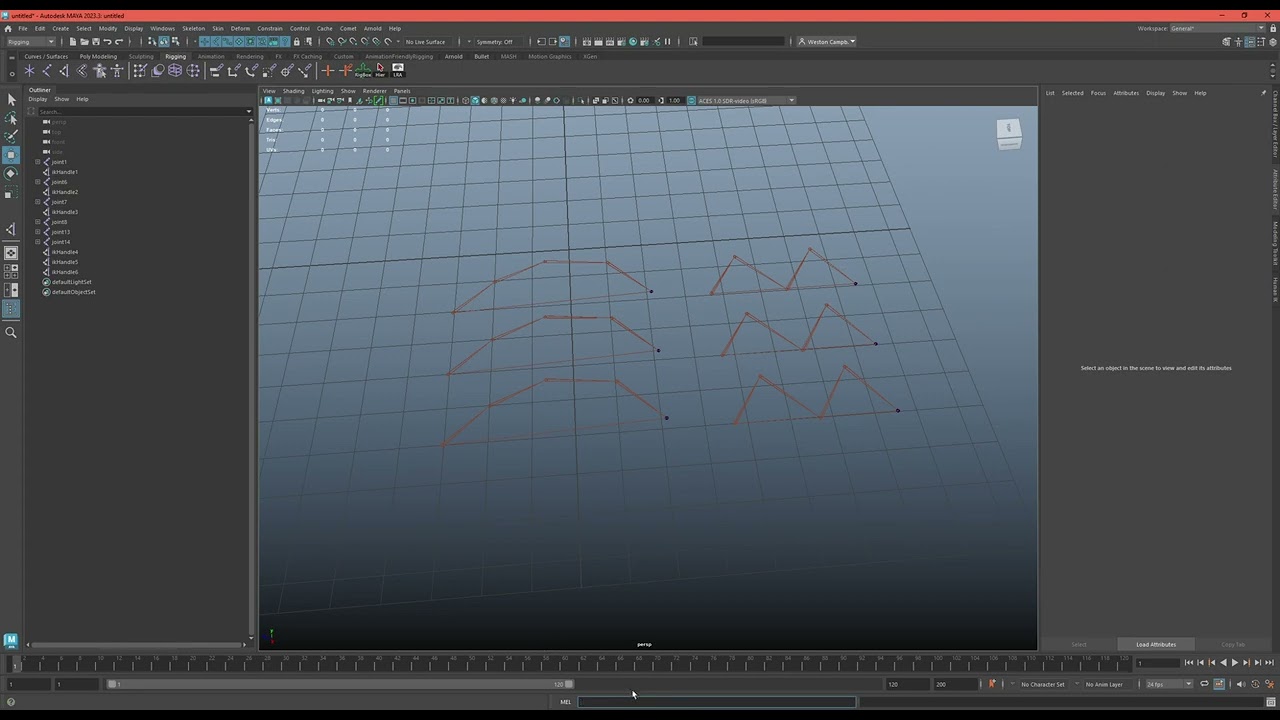The width and height of the screenshot is (1280, 720).
Task: Switch to four-view pane layout
Action: (x=11, y=271)
